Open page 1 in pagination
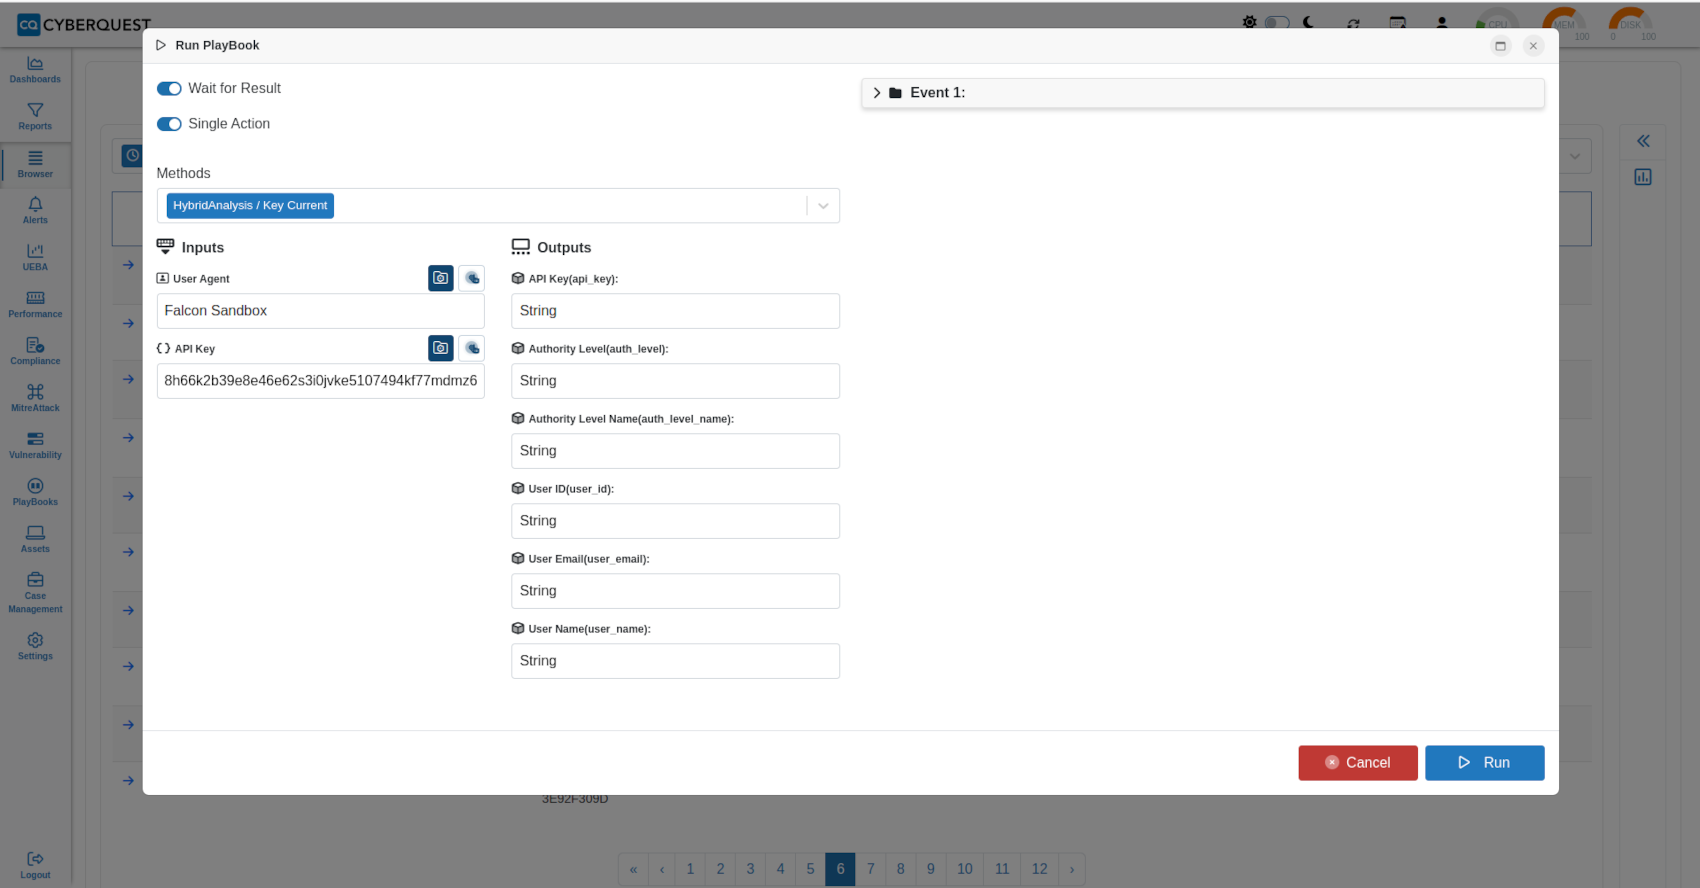This screenshot has width=1700, height=888. pos(690,869)
